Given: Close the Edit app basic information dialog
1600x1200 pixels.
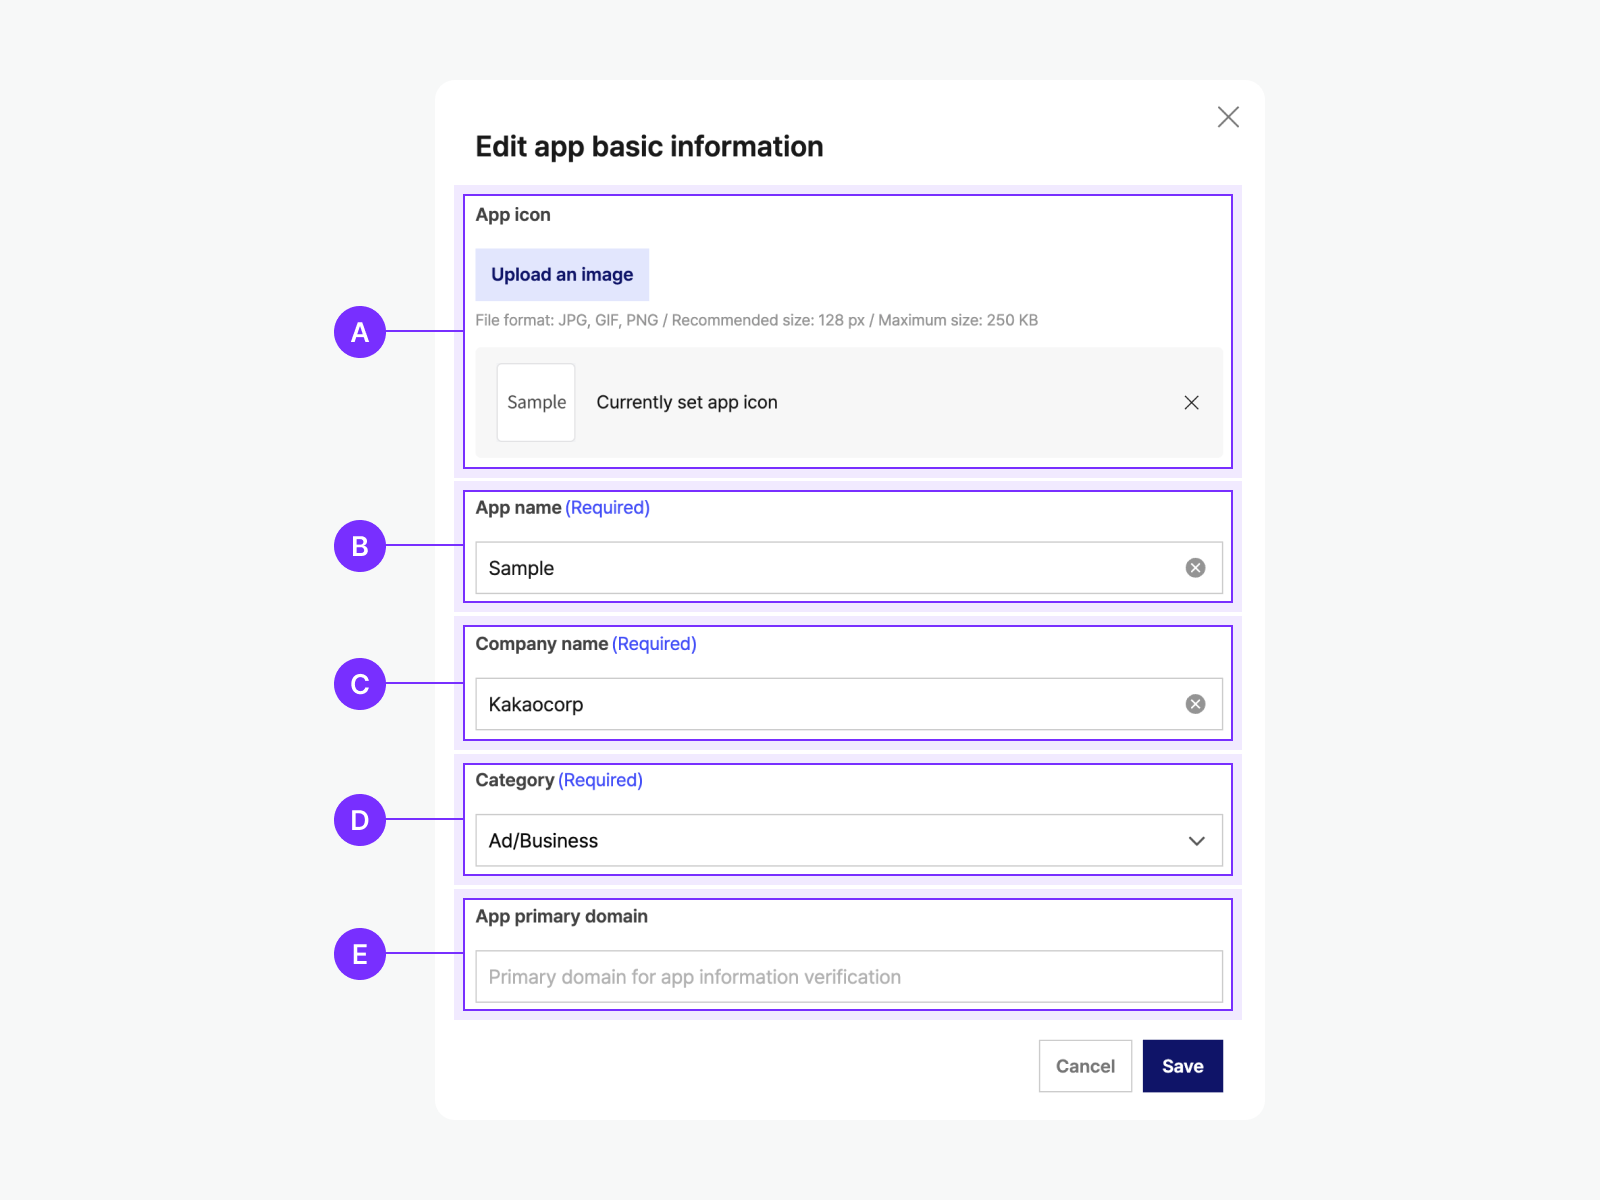Looking at the screenshot, I should (1228, 117).
